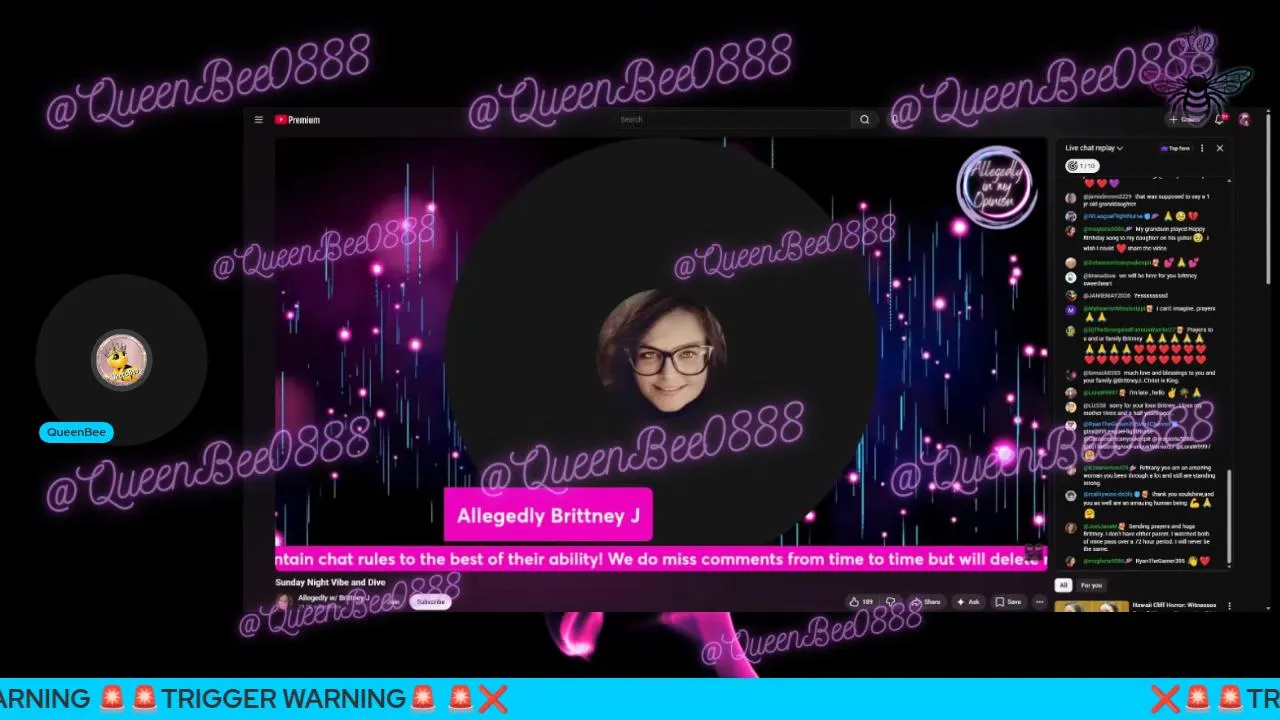Click the Top fans badge
1280x720 pixels.
click(1175, 148)
